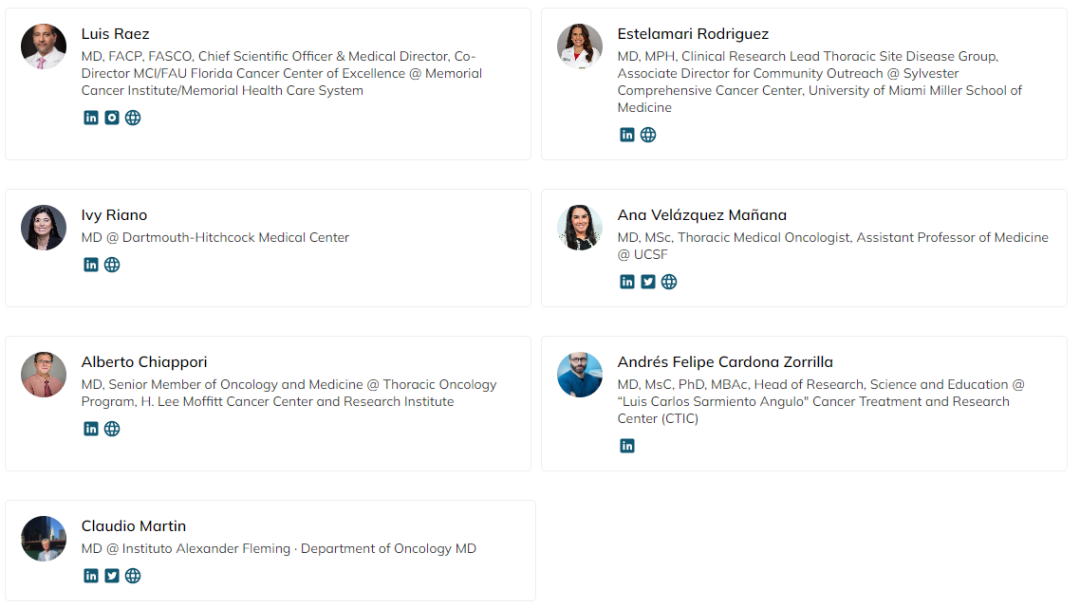Click Luis Raez's profile photo
1080x607 pixels.
pos(44,47)
